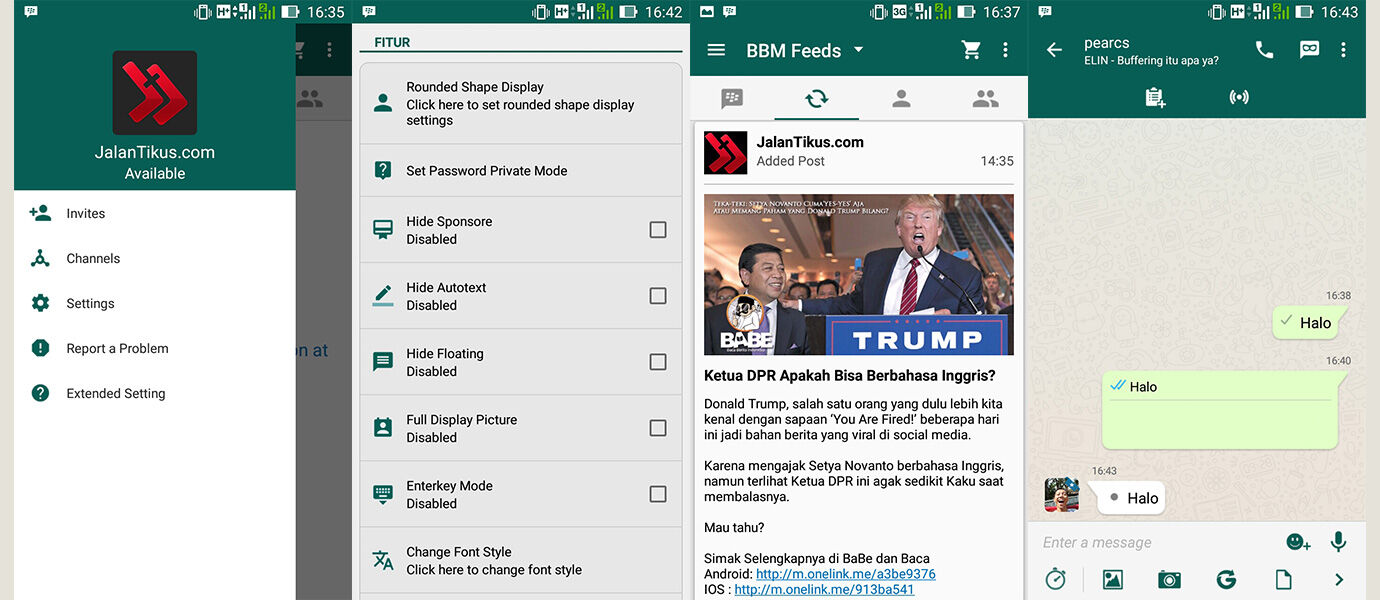Click the Enterkey Mode keyboard icon
The width and height of the screenshot is (1380, 600).
(x=383, y=494)
